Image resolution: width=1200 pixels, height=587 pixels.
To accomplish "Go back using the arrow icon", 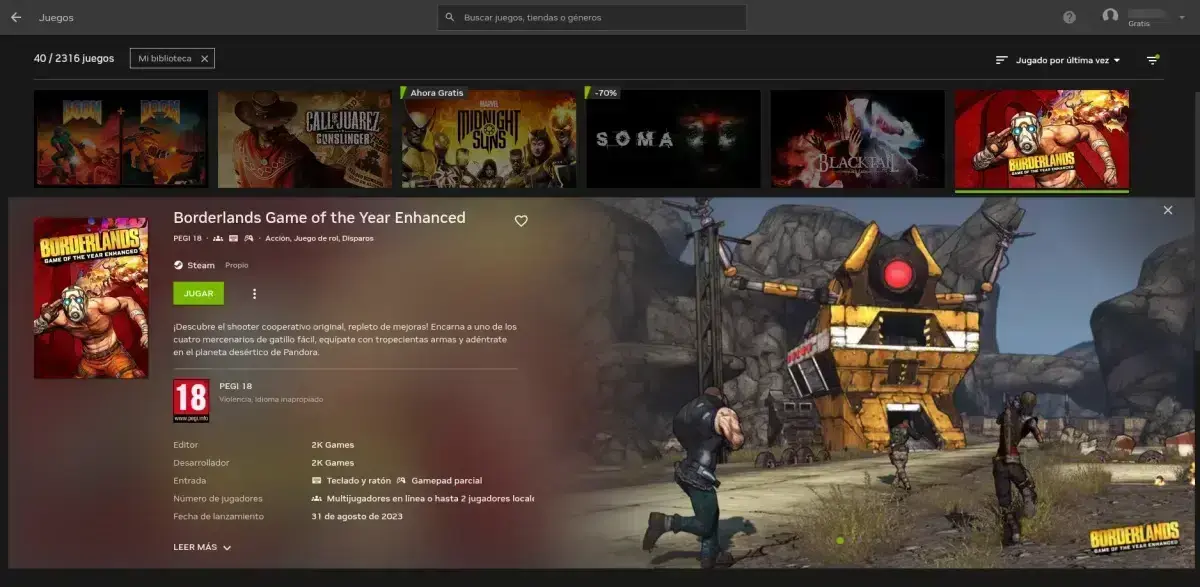I will pyautogui.click(x=16, y=17).
